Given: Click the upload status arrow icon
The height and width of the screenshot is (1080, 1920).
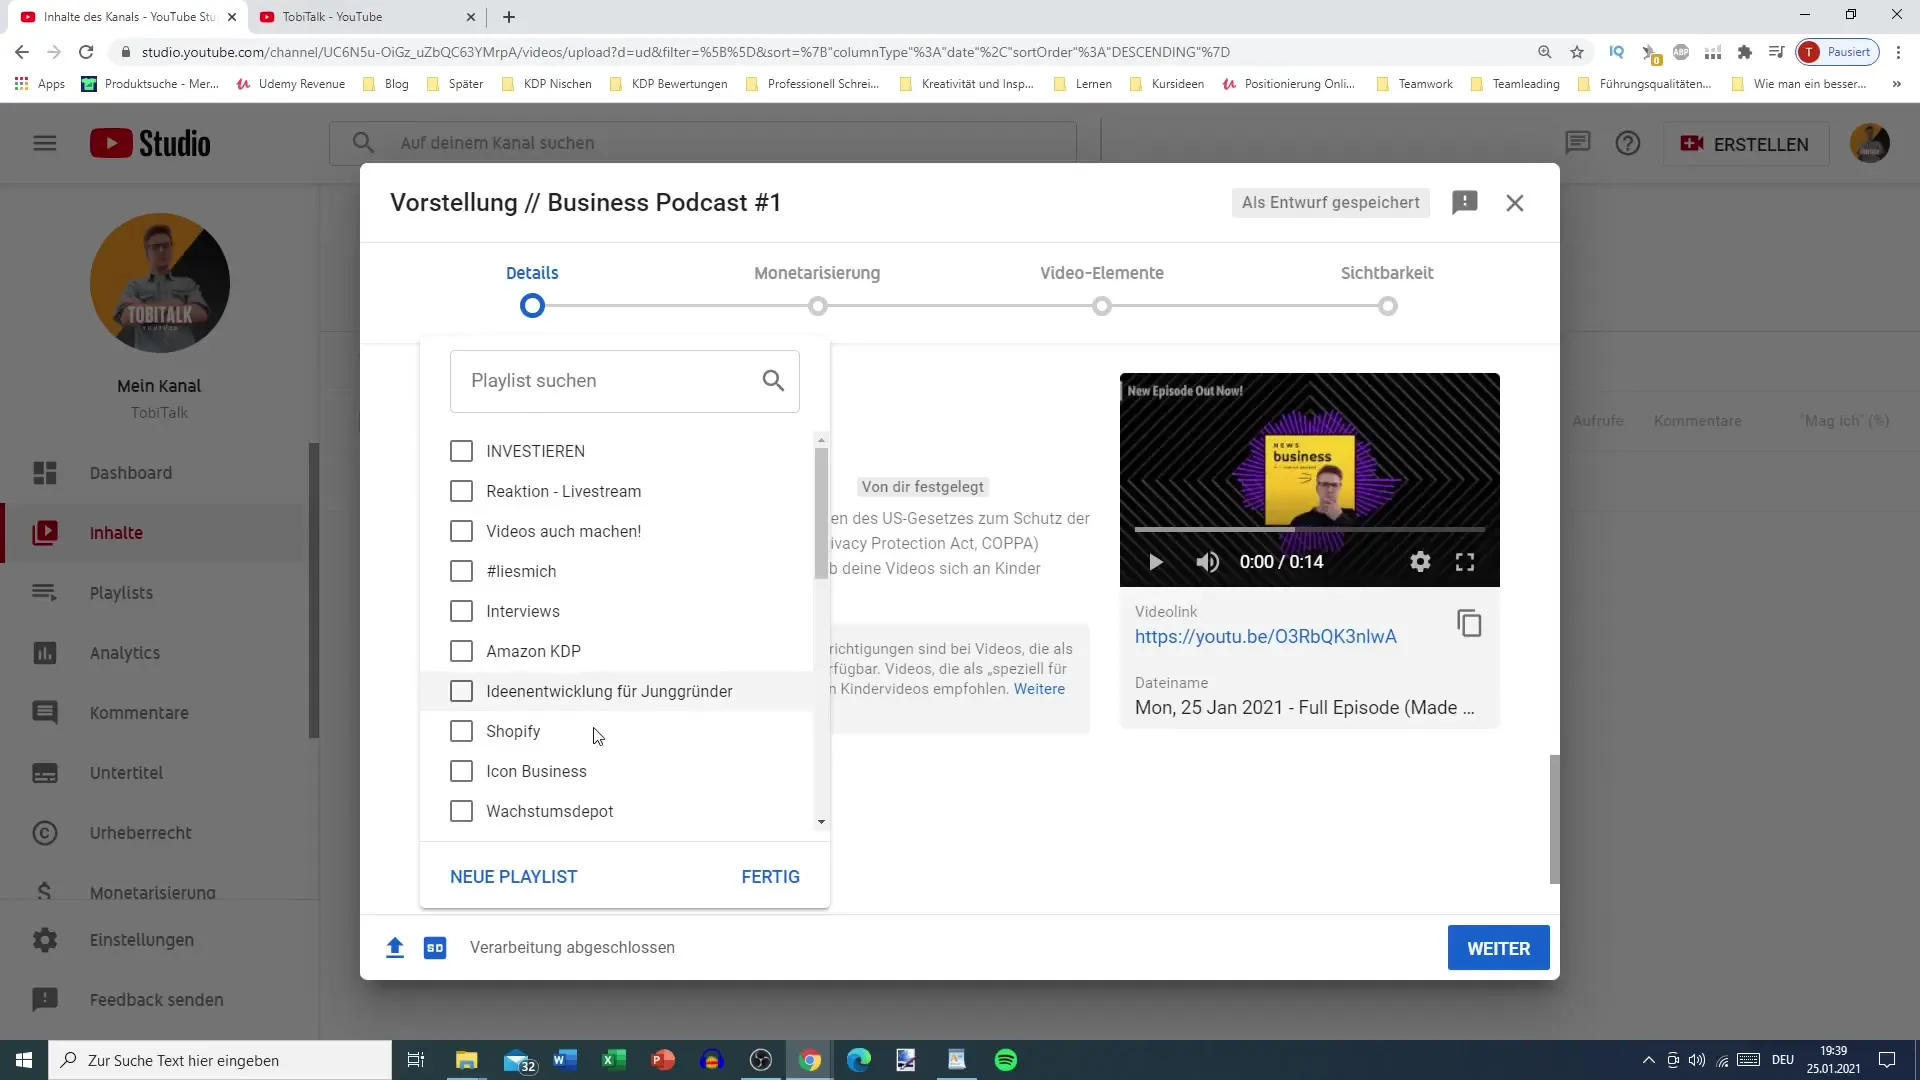Looking at the screenshot, I should tap(395, 948).
